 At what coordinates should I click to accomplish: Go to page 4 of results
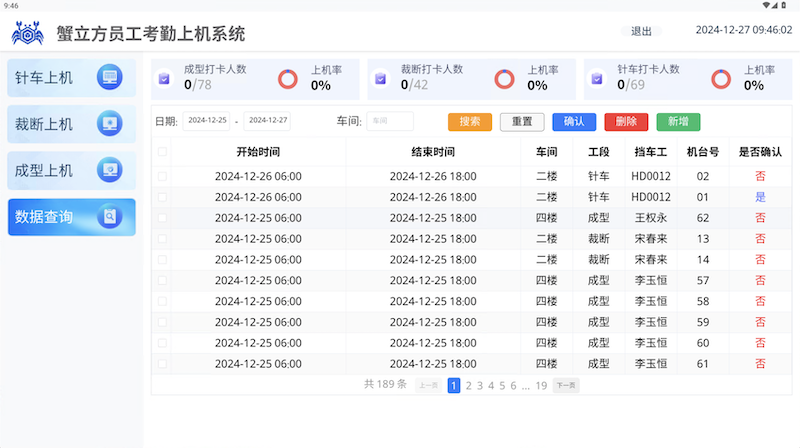[491, 386]
